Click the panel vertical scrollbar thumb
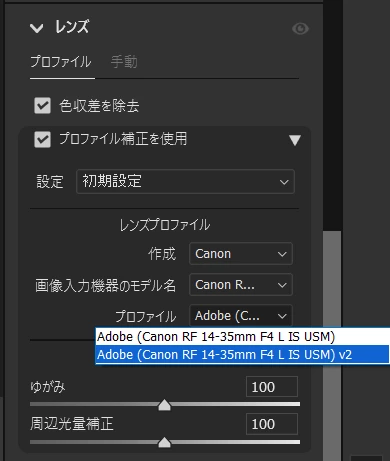390x461 pixels. (x=332, y=346)
